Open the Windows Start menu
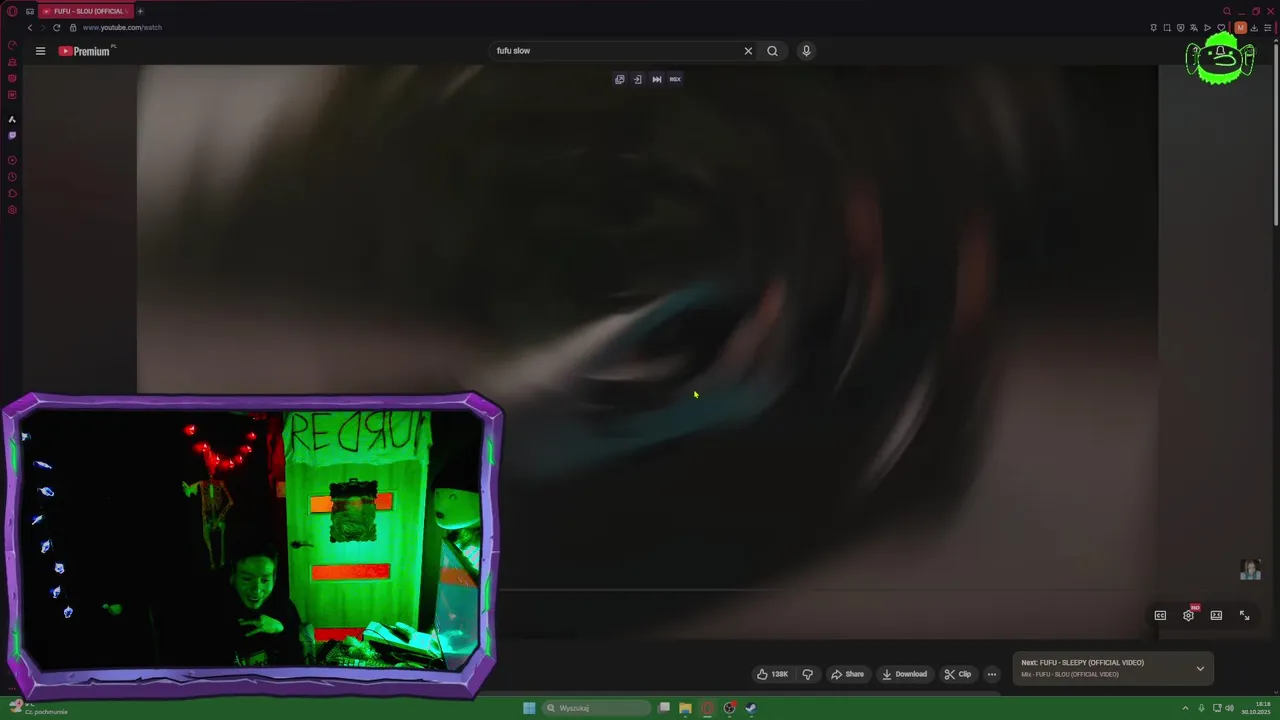1280x720 pixels. tap(529, 708)
